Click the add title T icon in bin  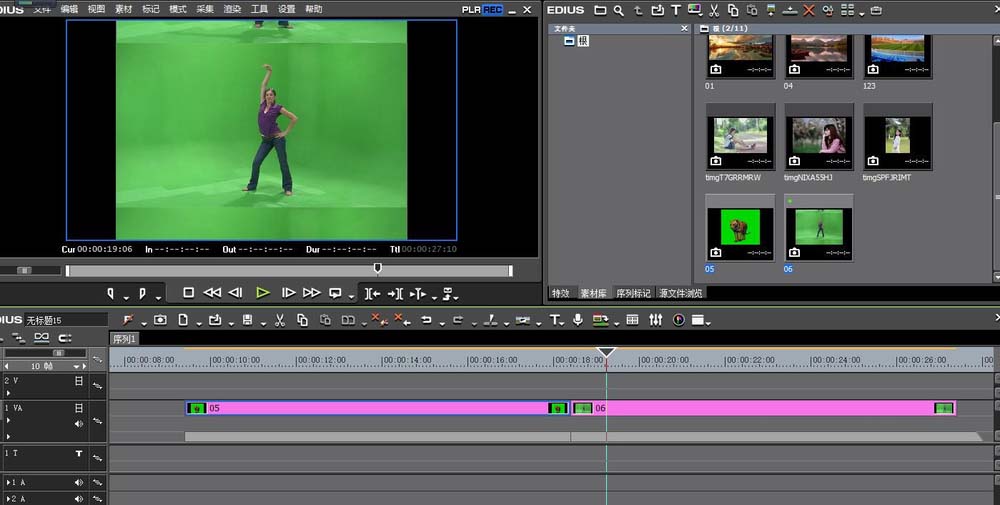coord(676,10)
